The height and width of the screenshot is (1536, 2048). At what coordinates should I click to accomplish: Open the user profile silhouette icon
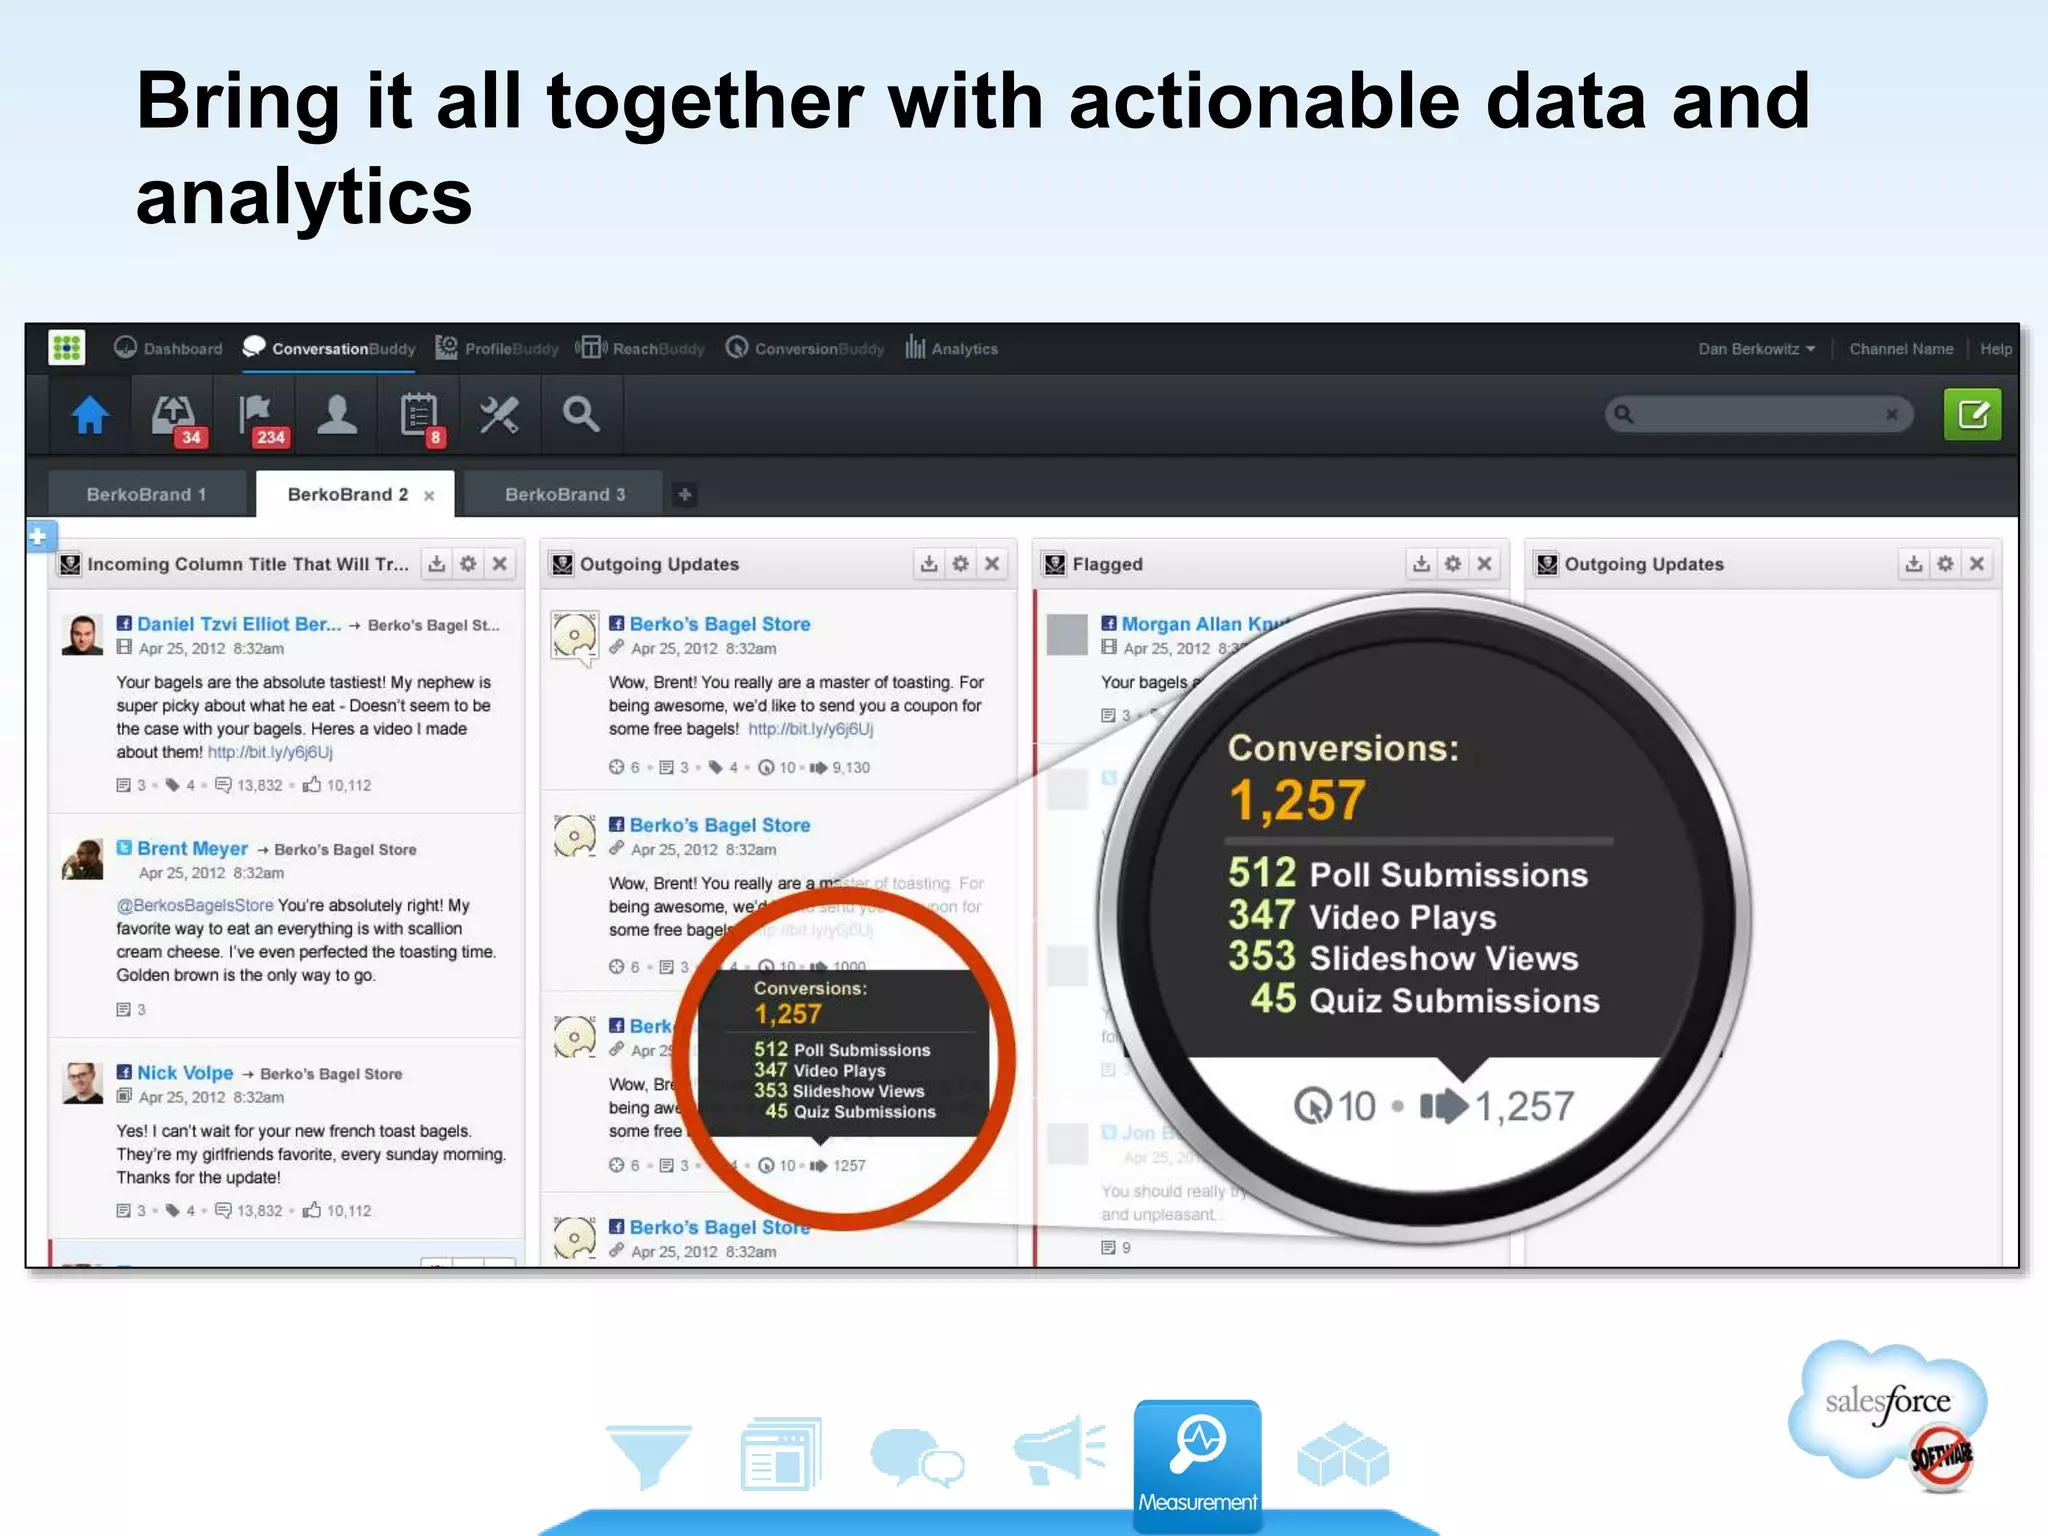click(337, 414)
